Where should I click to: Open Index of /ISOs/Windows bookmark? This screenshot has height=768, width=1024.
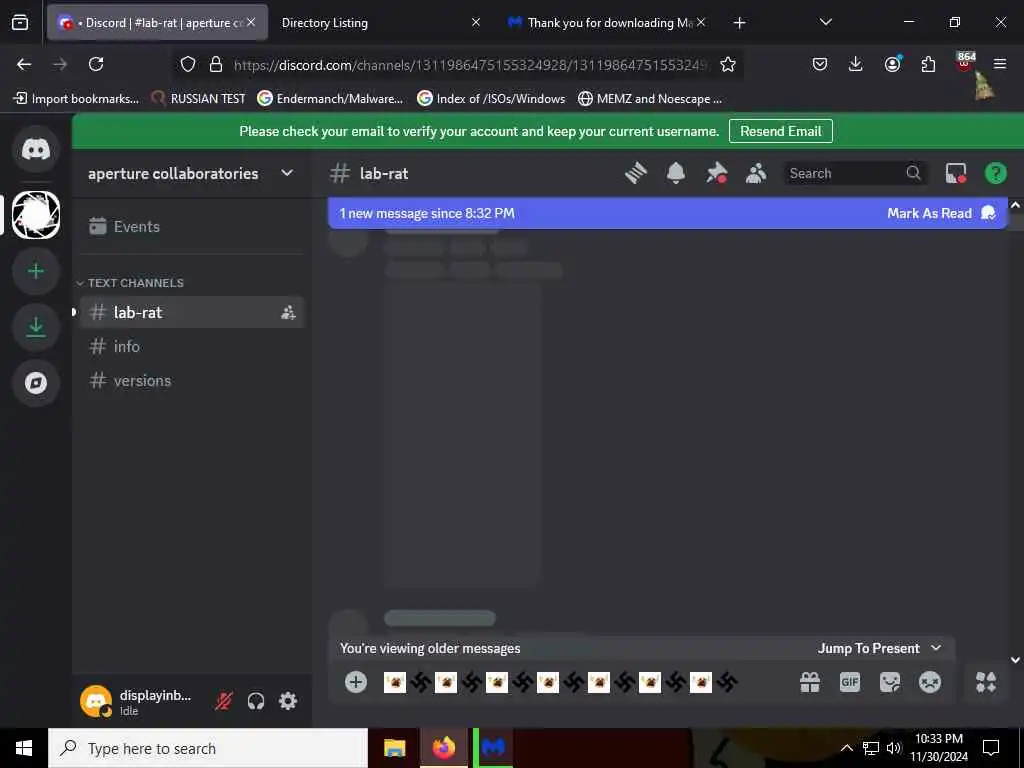492,99
